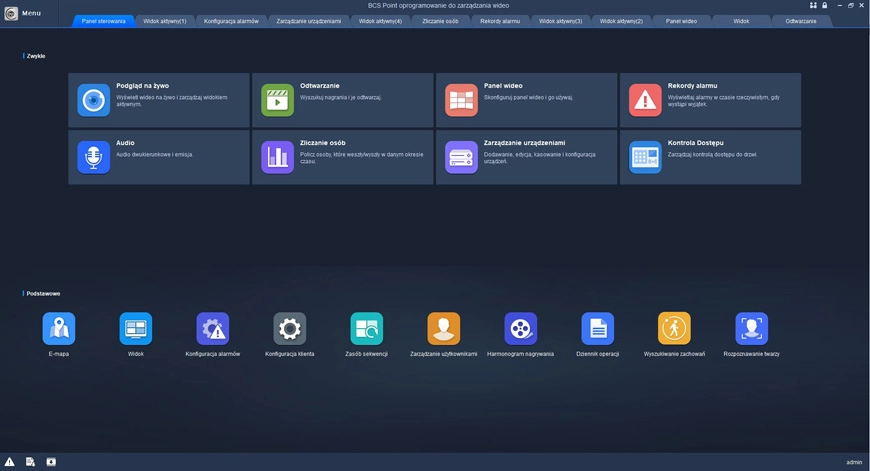Switch to the Odtwarzanie tab
Viewport: 870px width, 471px height.
[801, 21]
